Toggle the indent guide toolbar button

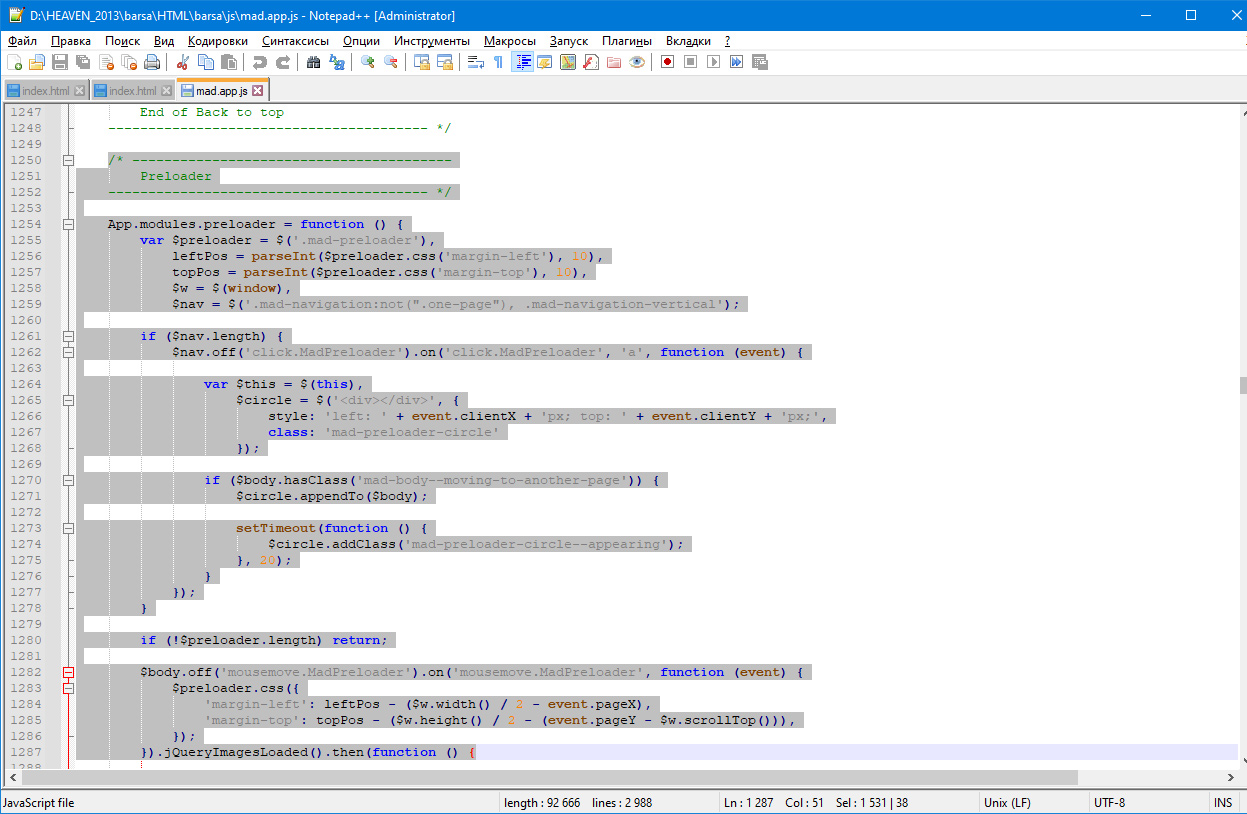click(x=522, y=62)
